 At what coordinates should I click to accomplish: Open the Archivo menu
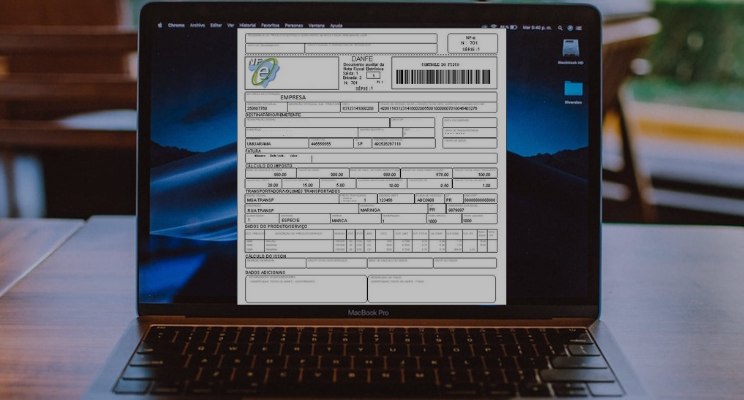click(197, 25)
